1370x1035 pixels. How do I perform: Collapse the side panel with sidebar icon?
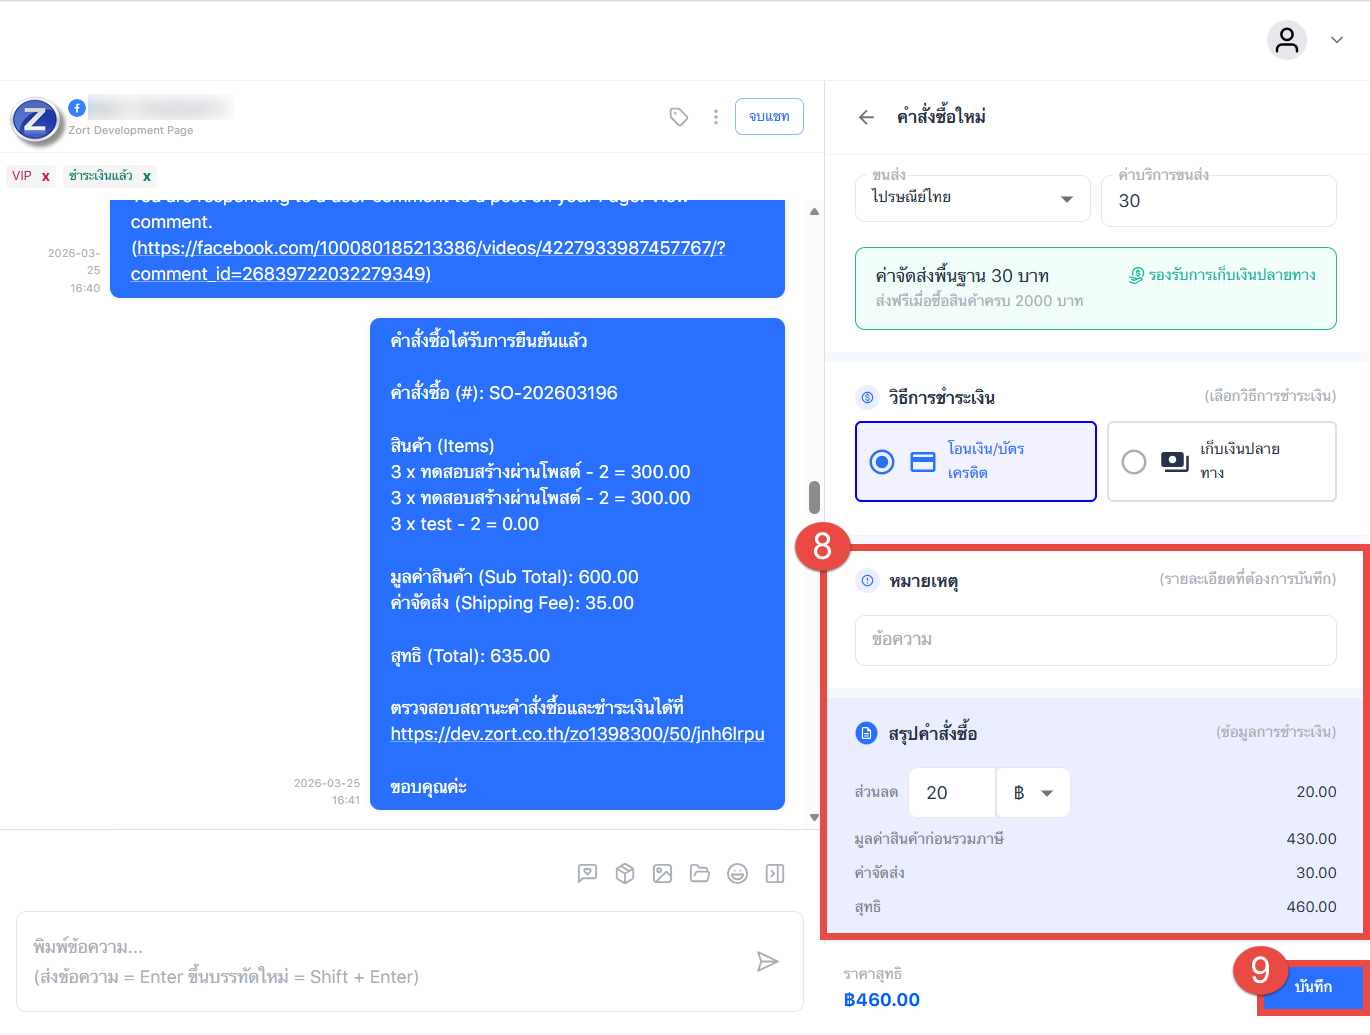(775, 874)
